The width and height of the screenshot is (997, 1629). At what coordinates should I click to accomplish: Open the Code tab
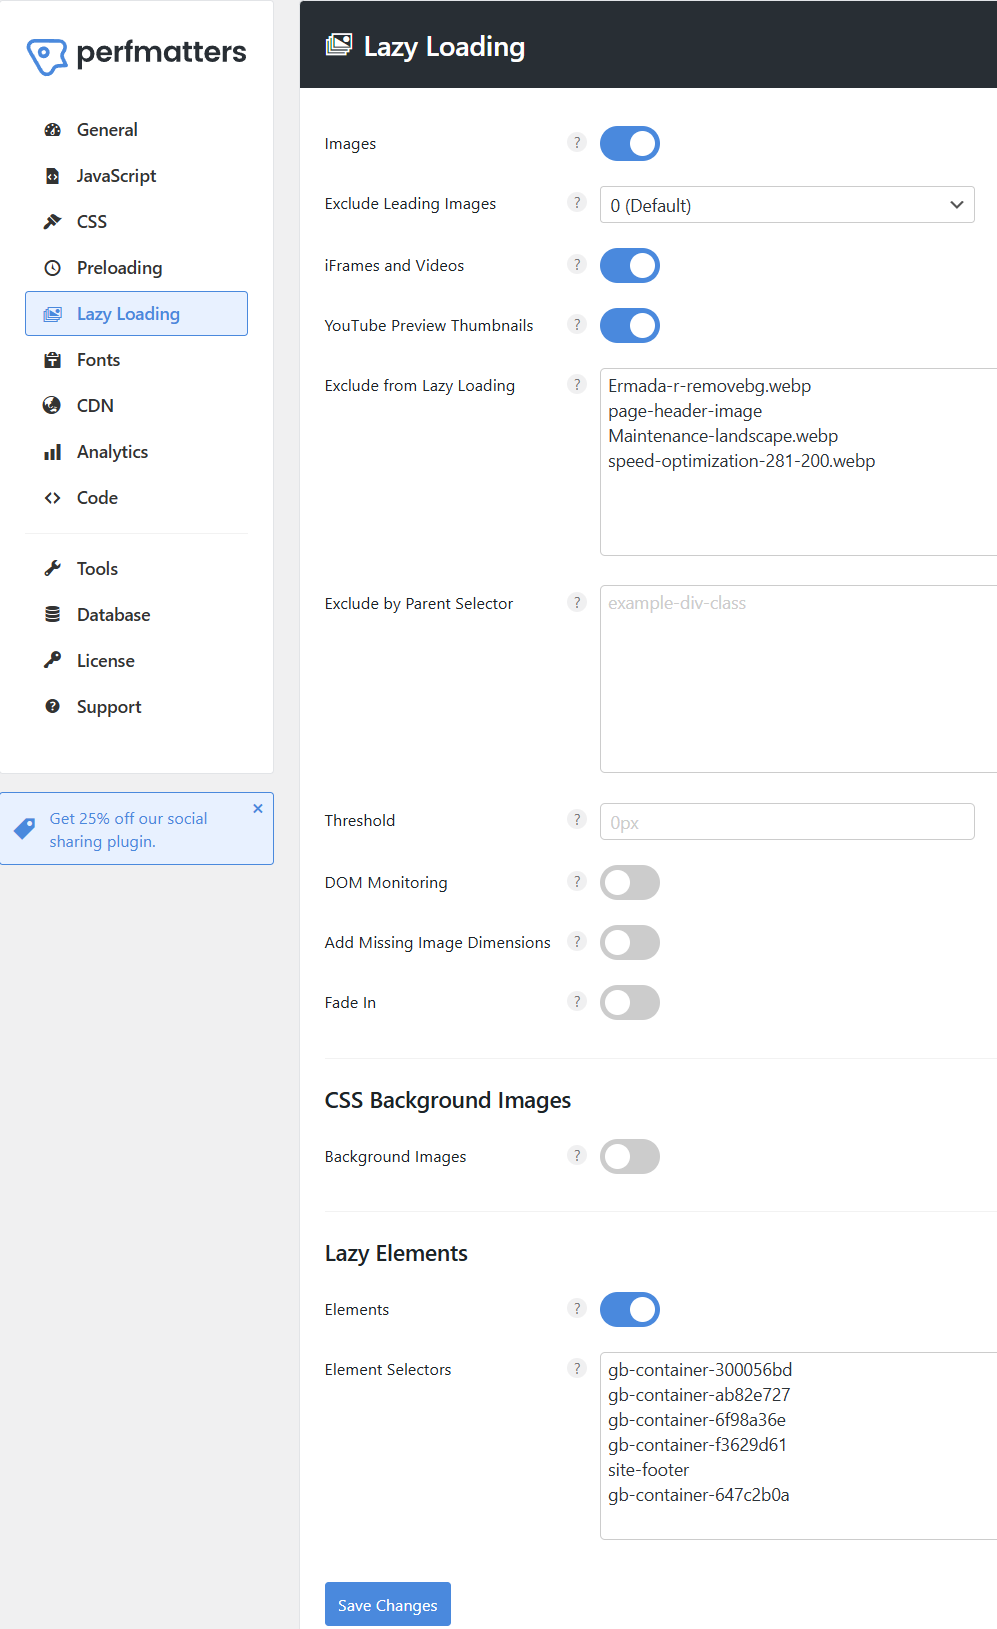136,498
